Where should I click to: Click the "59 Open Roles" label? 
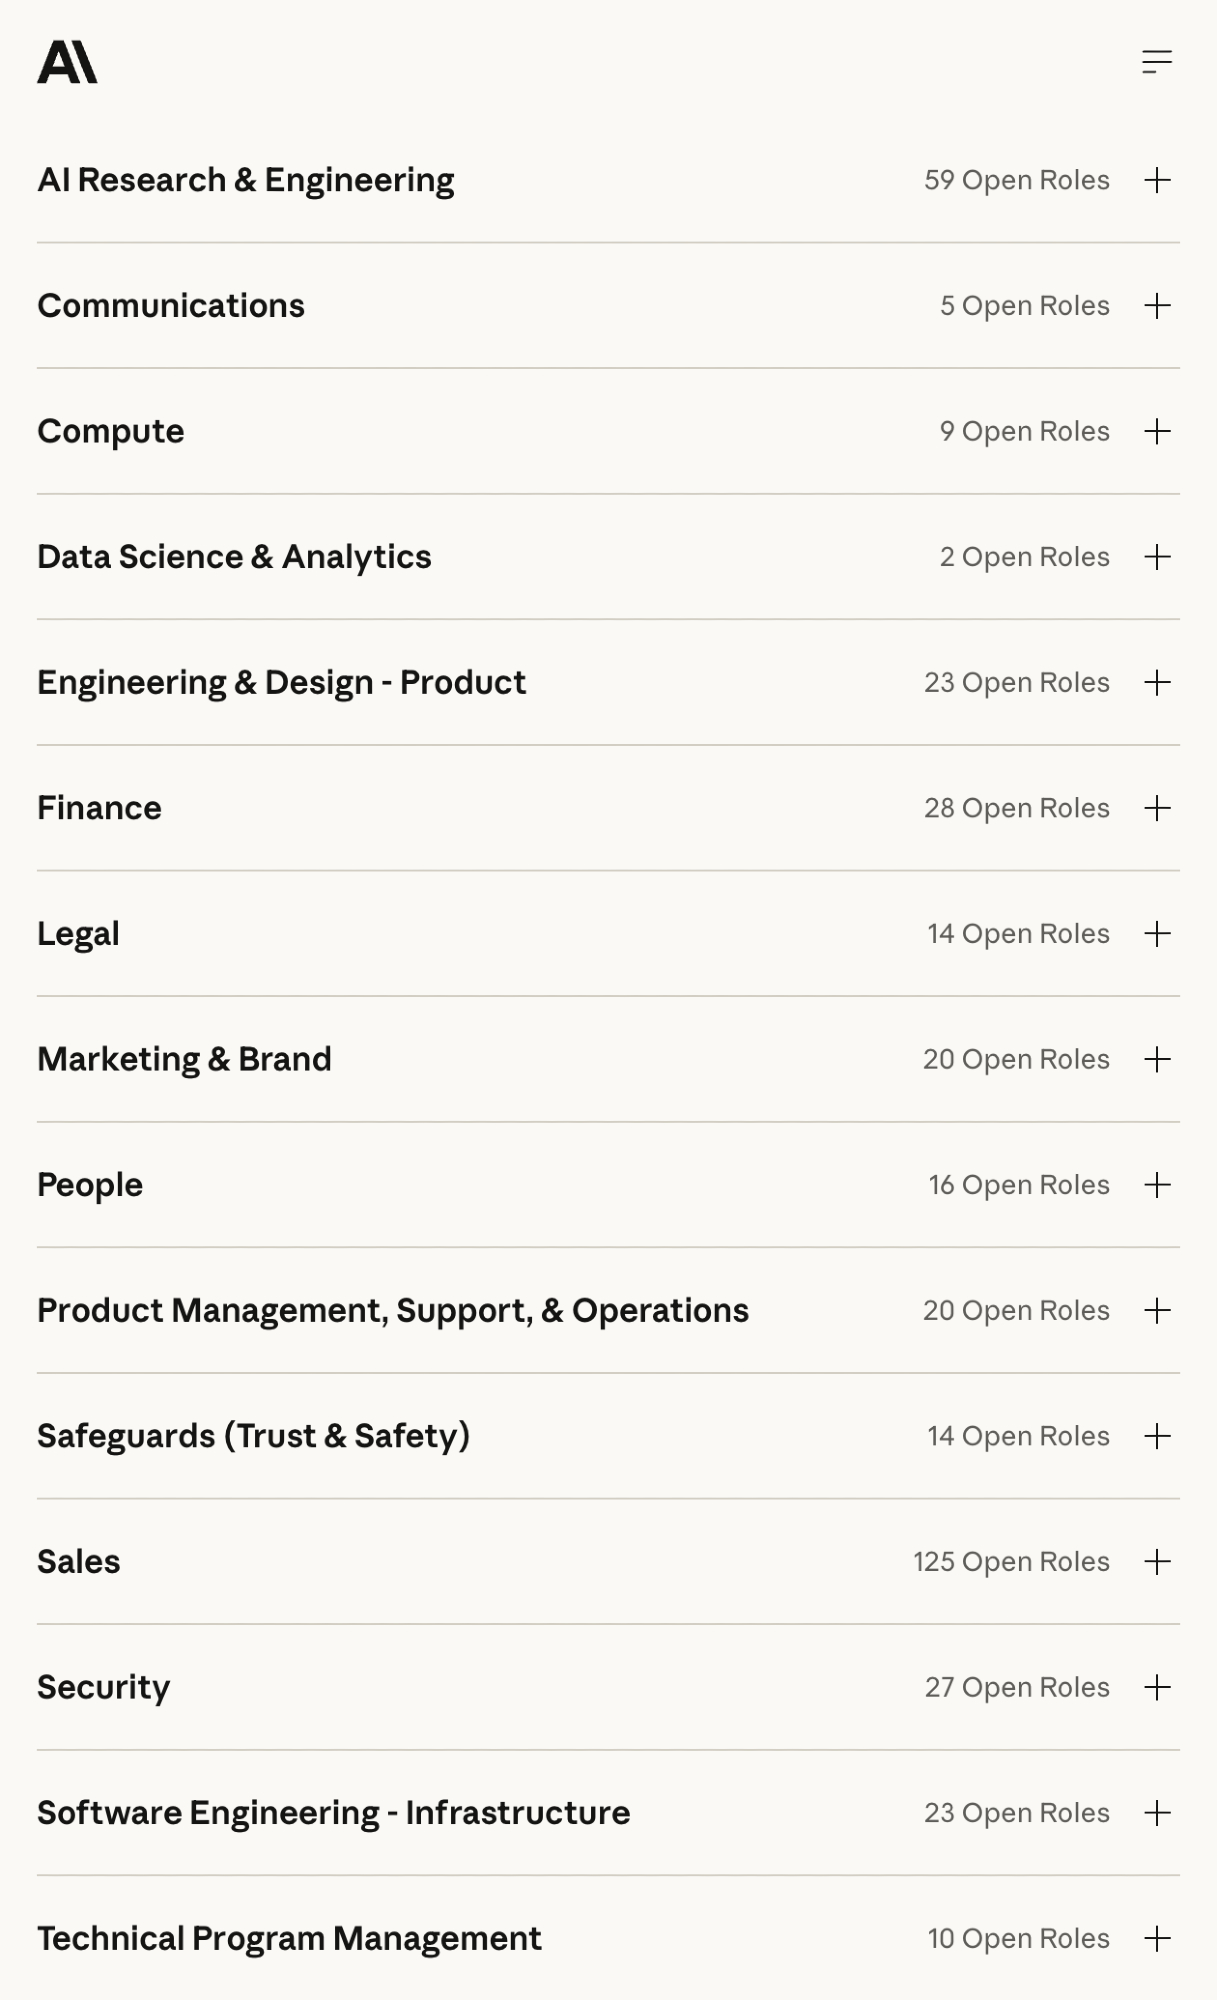[1016, 181]
